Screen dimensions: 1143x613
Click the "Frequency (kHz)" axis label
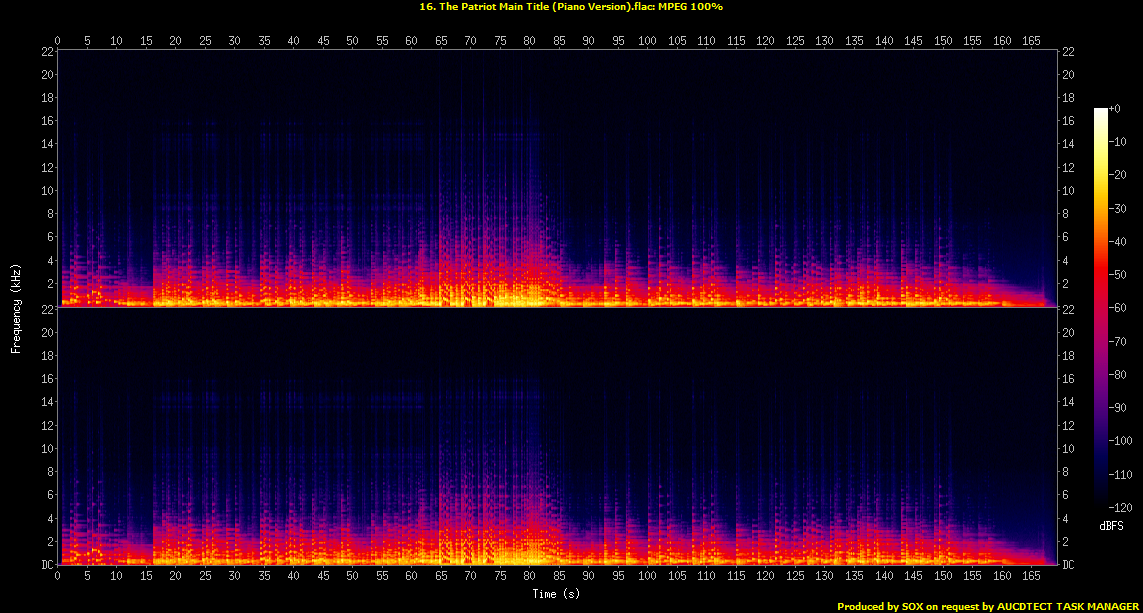pos(16,308)
